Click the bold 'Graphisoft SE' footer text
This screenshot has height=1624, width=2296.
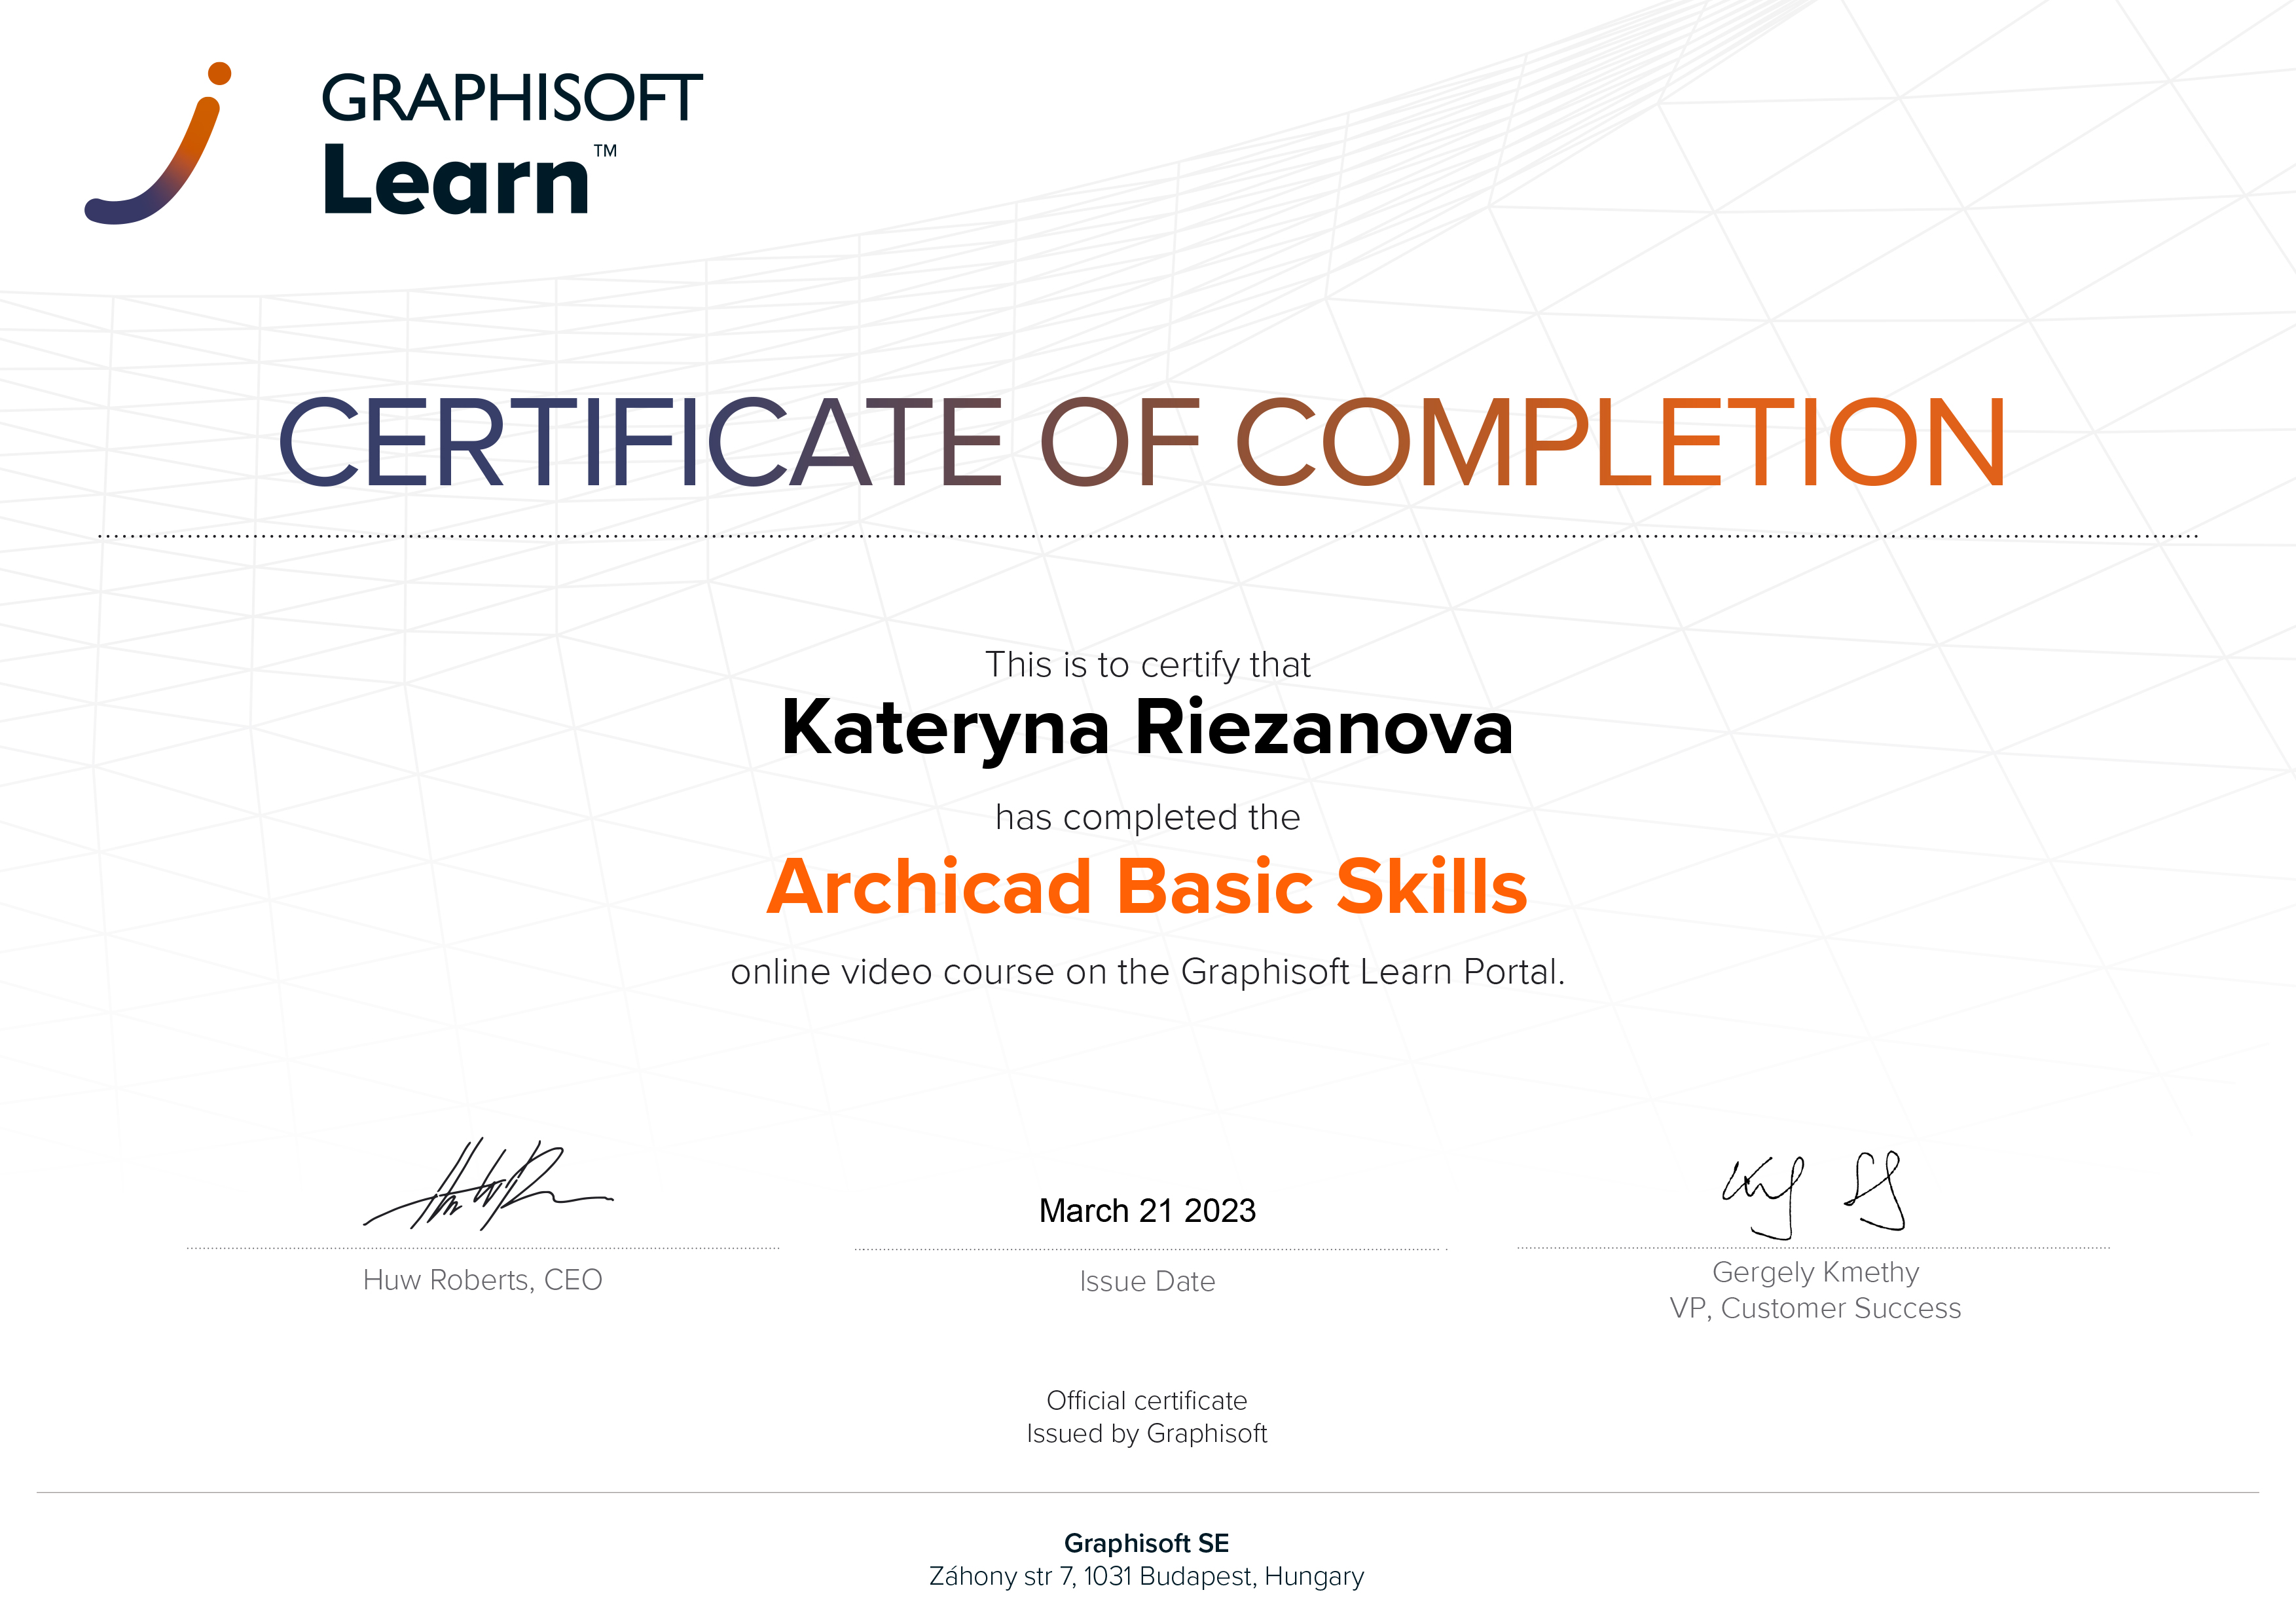pos(1147,1543)
